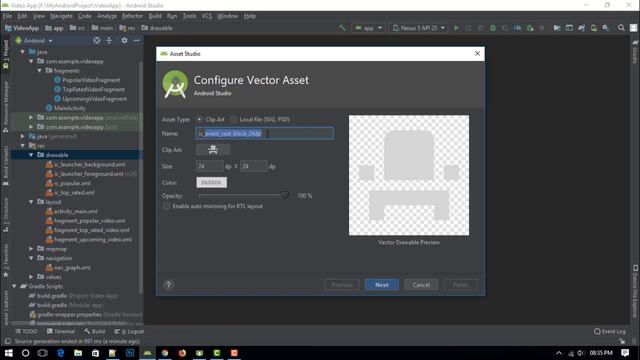Open Chrome from the taskbar
The image size is (640, 360).
tap(165, 353)
